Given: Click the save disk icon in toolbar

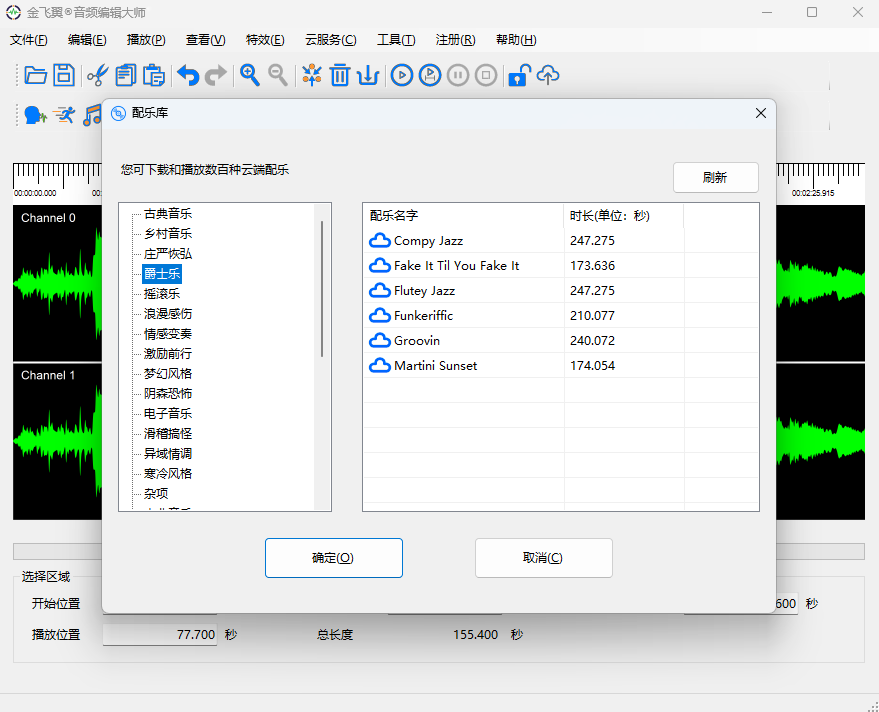Looking at the screenshot, I should click(x=64, y=75).
